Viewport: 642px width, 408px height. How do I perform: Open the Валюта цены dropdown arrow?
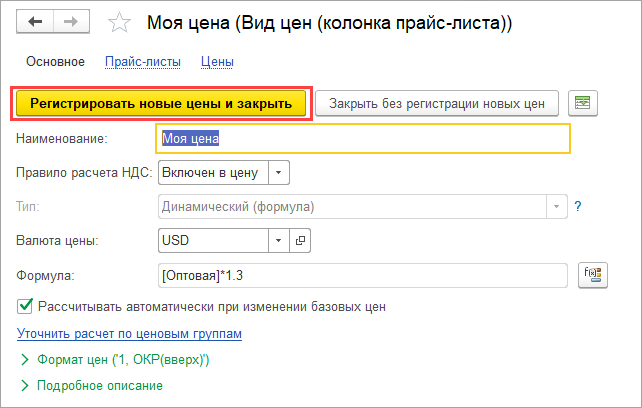[x=279, y=240]
